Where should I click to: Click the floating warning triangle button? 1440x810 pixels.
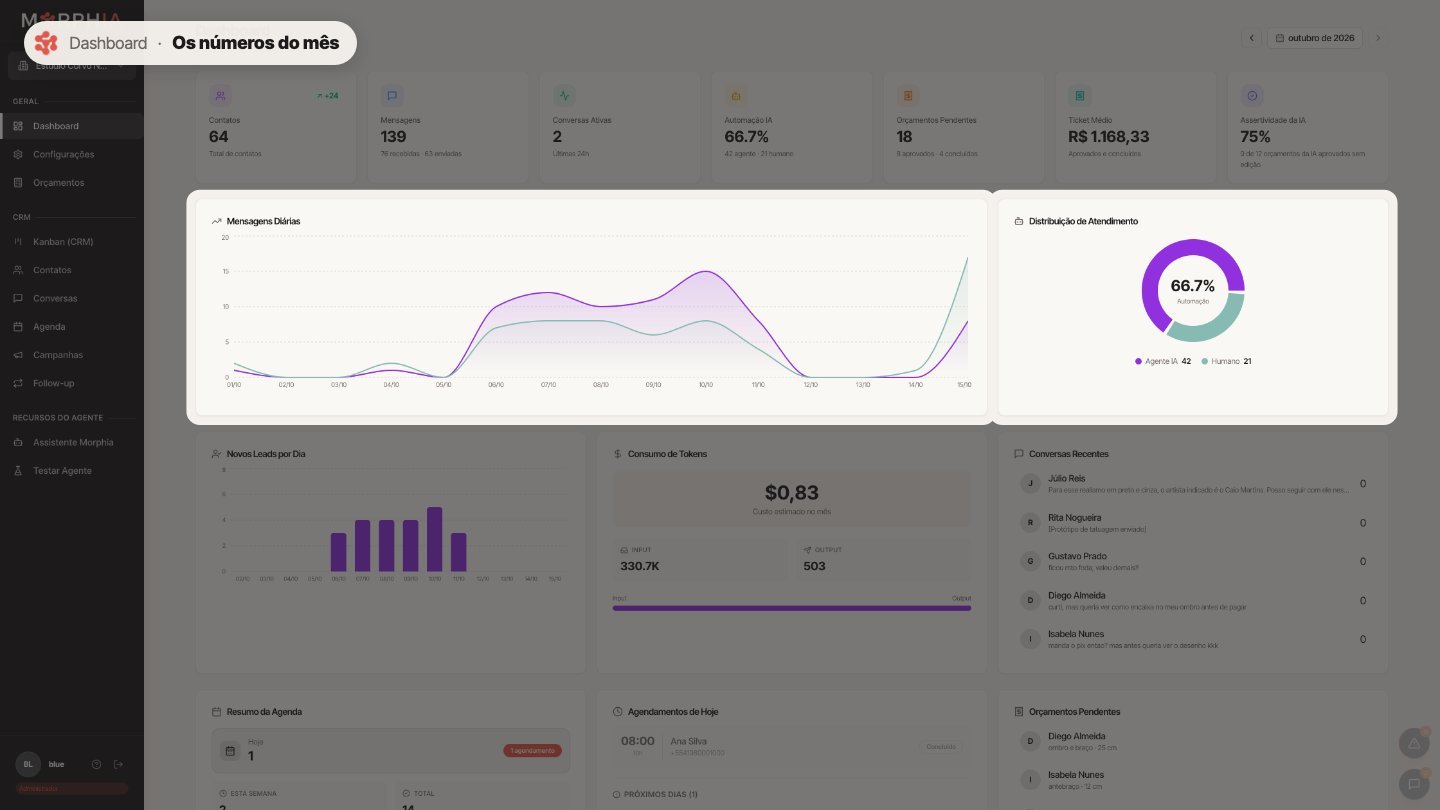coord(1414,743)
